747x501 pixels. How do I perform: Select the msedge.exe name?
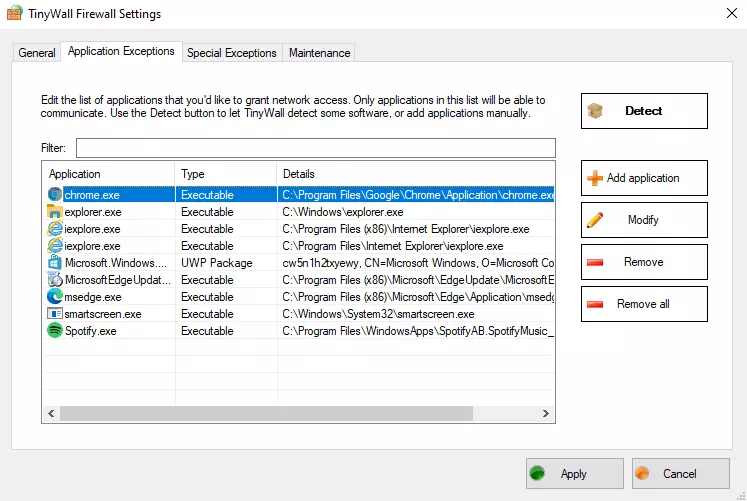tap(93, 297)
